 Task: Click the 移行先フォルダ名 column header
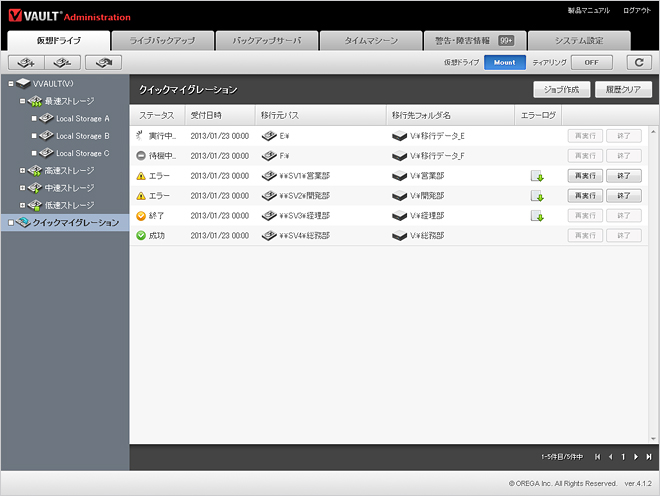pos(450,115)
